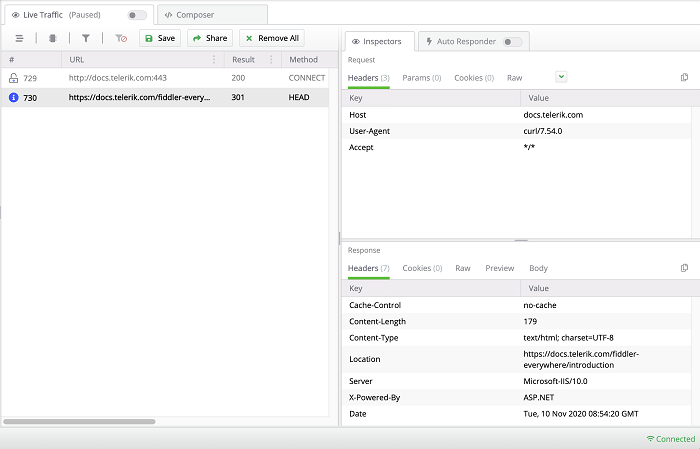
Task: Click the ASP.NET value
Action: [x=538, y=397]
